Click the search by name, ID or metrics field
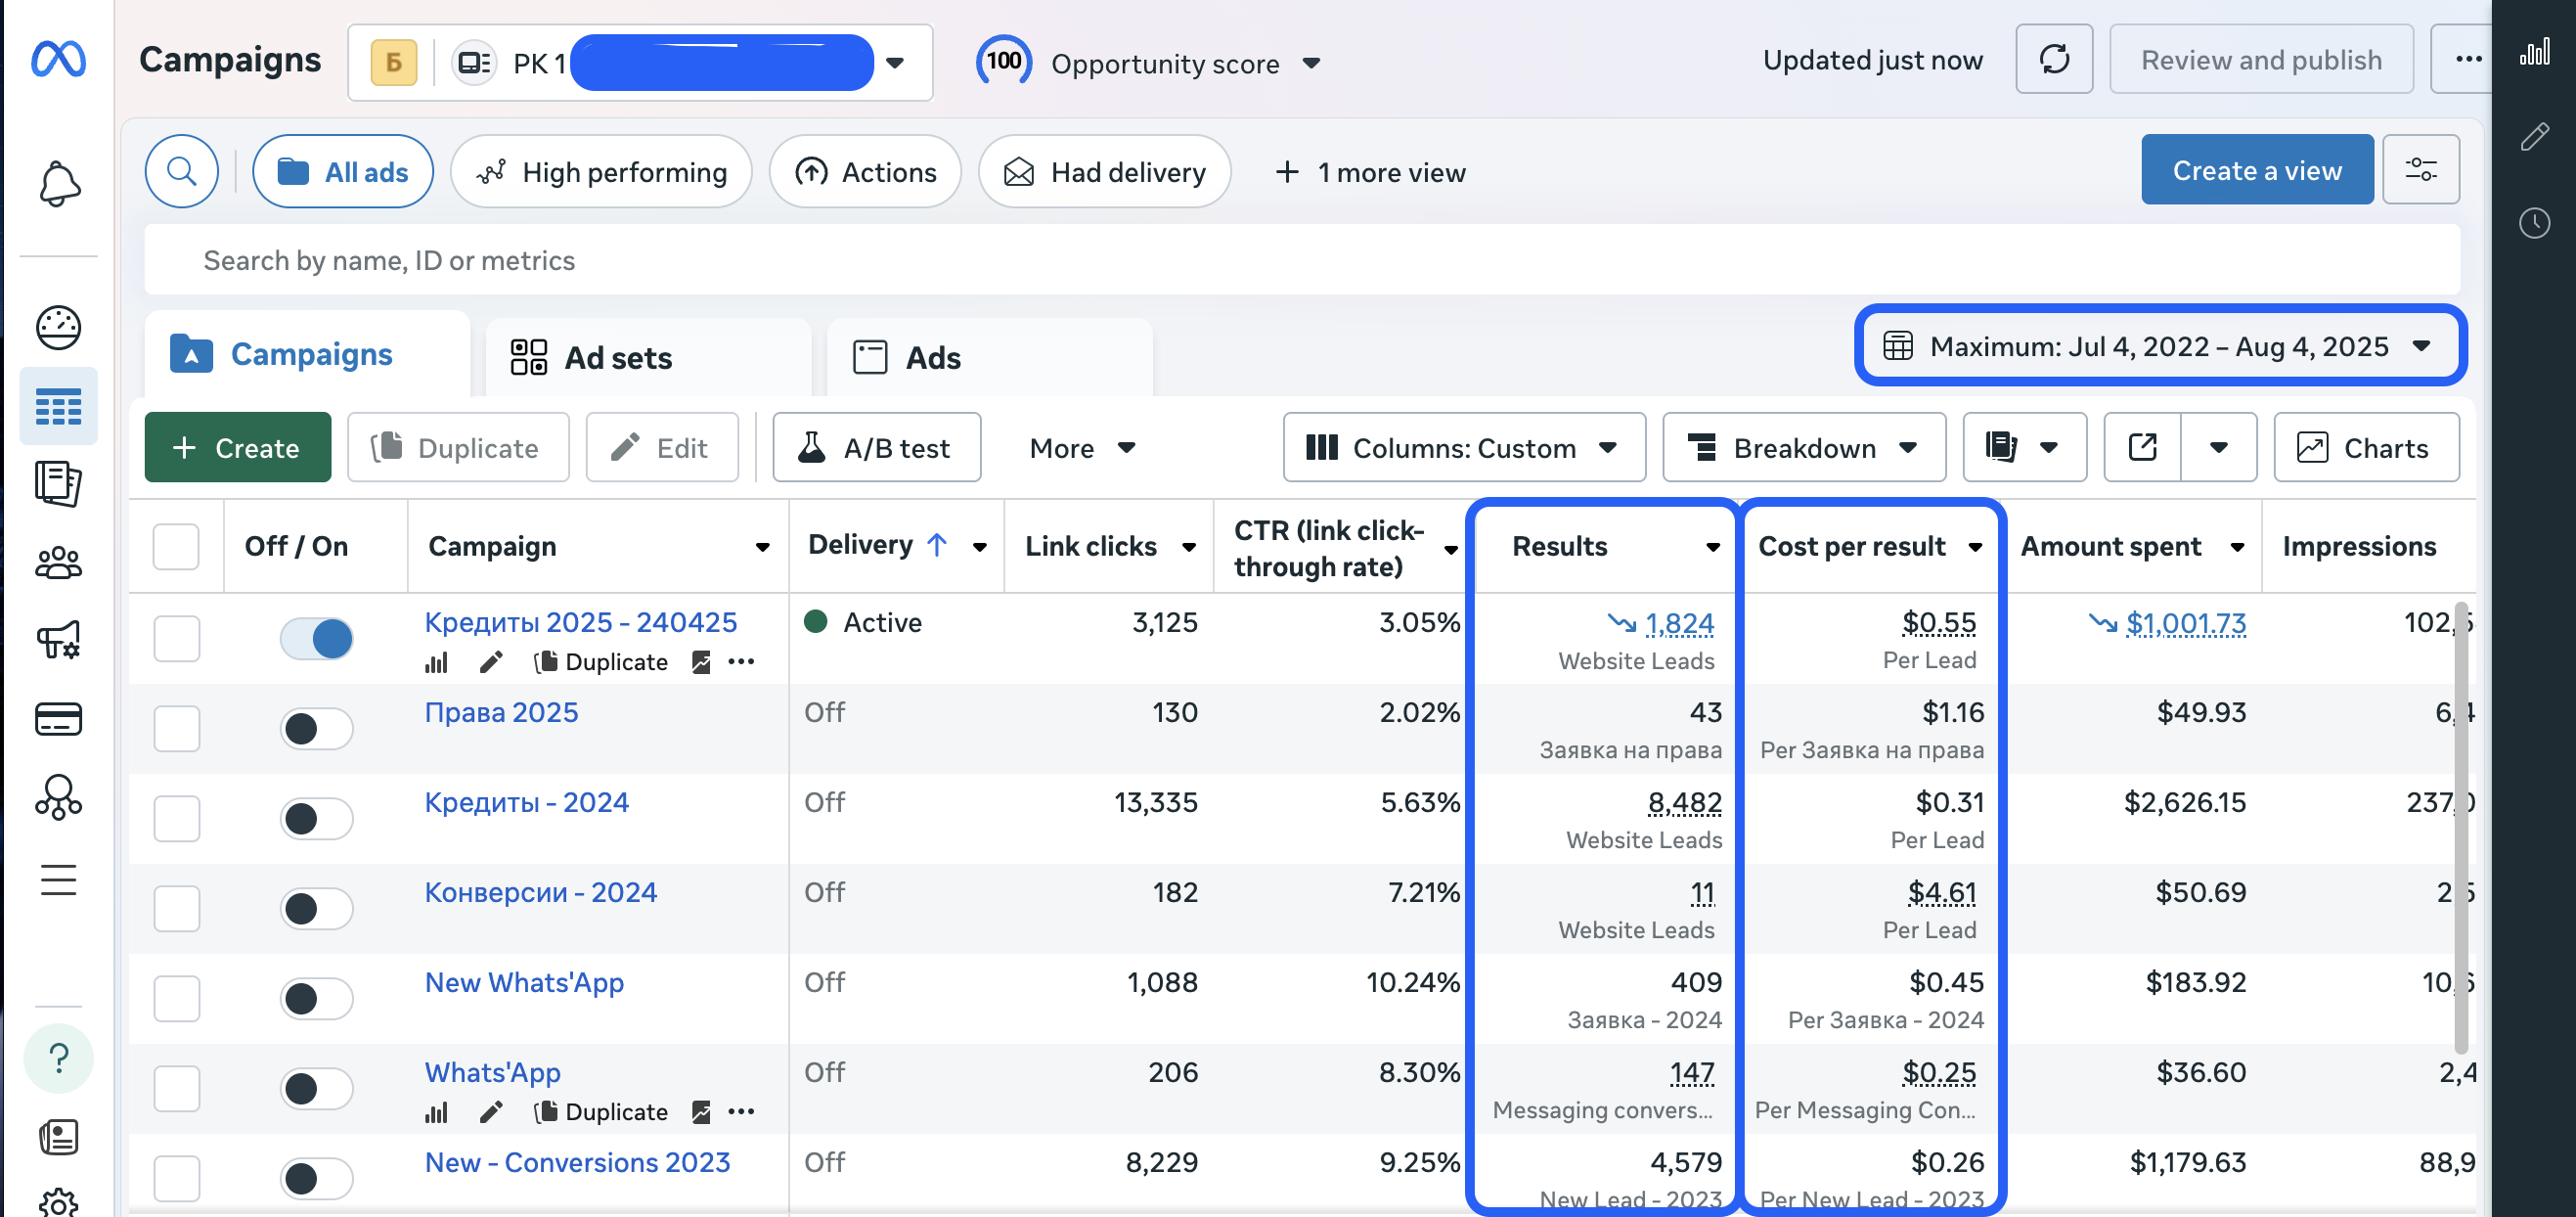The image size is (2576, 1217). click(x=1300, y=260)
